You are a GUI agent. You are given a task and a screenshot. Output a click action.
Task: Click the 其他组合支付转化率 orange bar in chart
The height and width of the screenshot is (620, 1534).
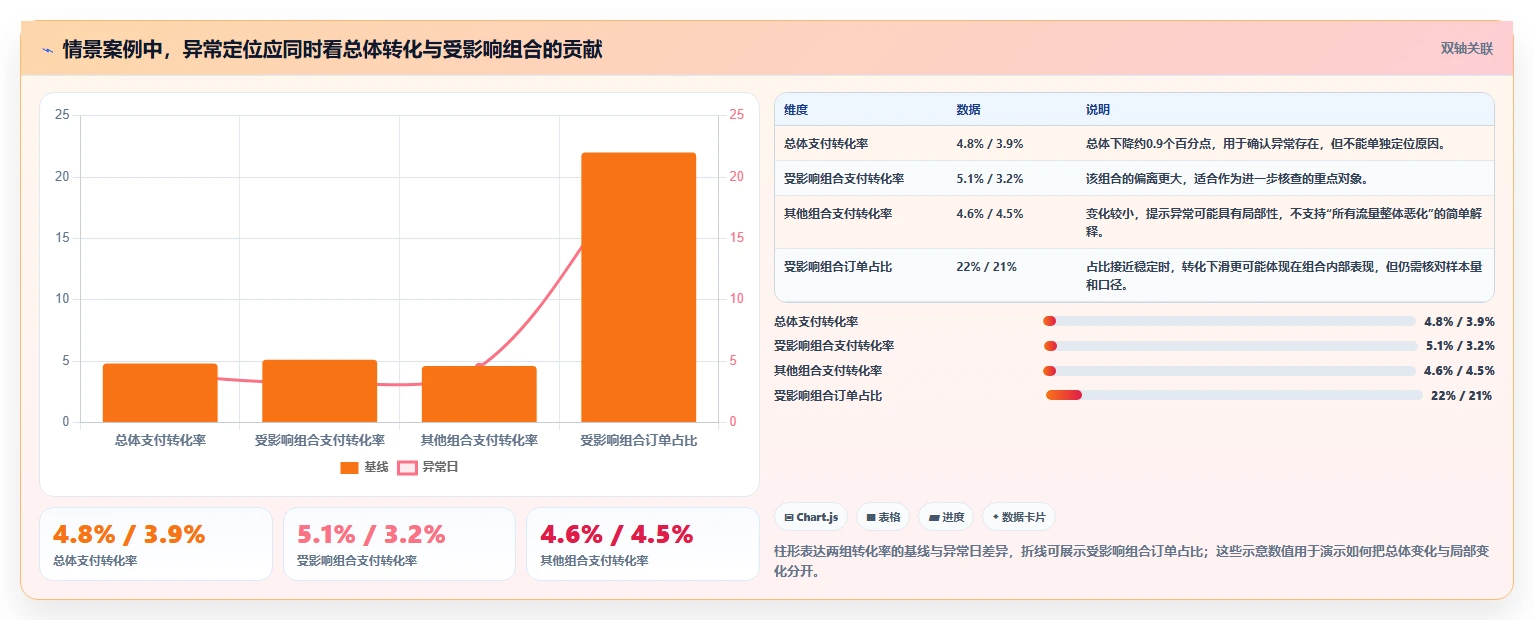point(479,394)
